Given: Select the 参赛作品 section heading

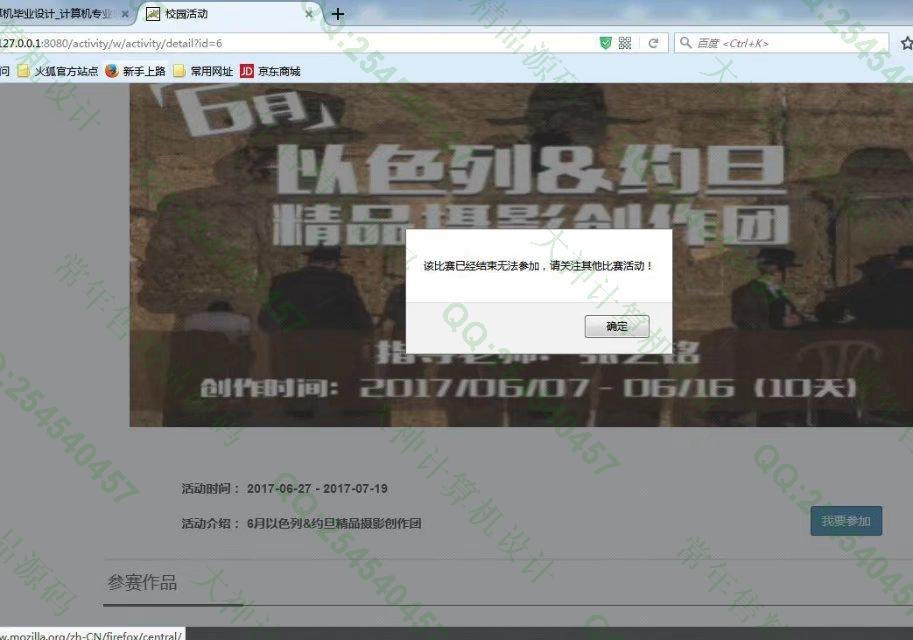Looking at the screenshot, I should (x=142, y=583).
